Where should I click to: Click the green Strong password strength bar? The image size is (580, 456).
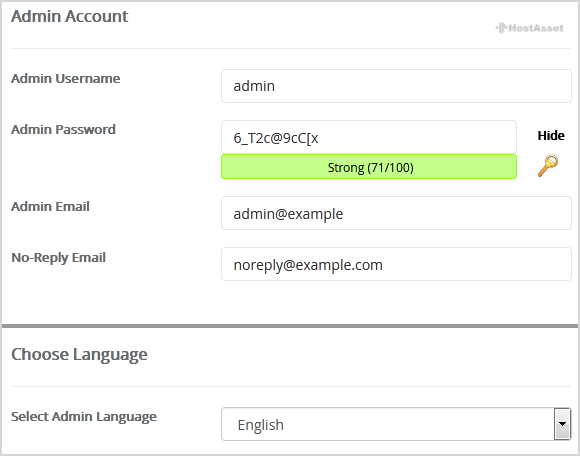click(x=369, y=167)
